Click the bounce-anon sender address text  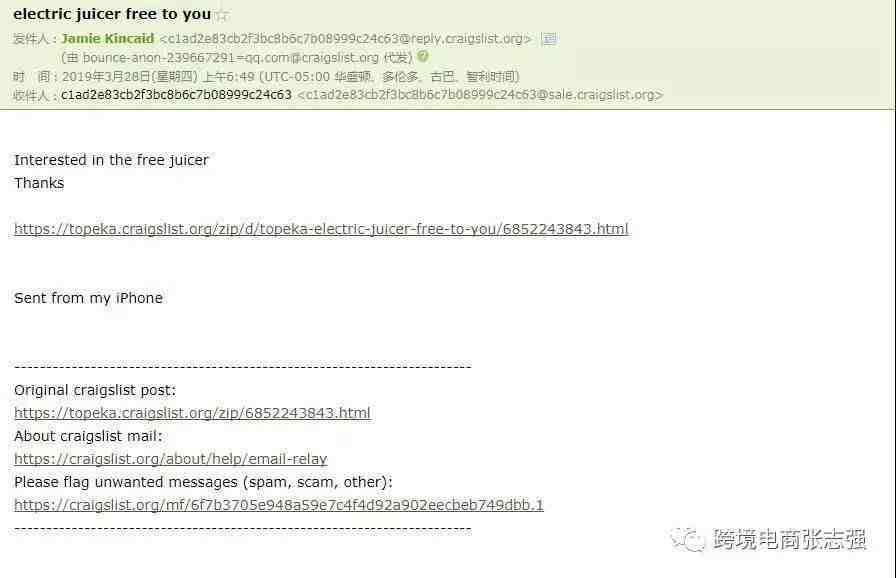pos(230,58)
